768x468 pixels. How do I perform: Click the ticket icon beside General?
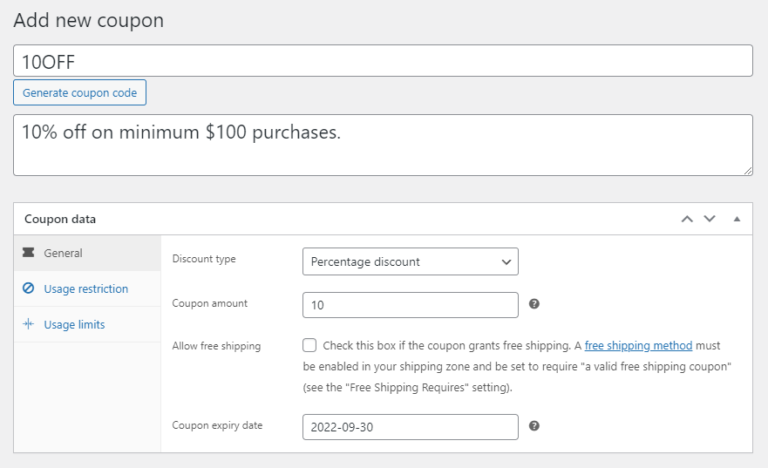28,253
